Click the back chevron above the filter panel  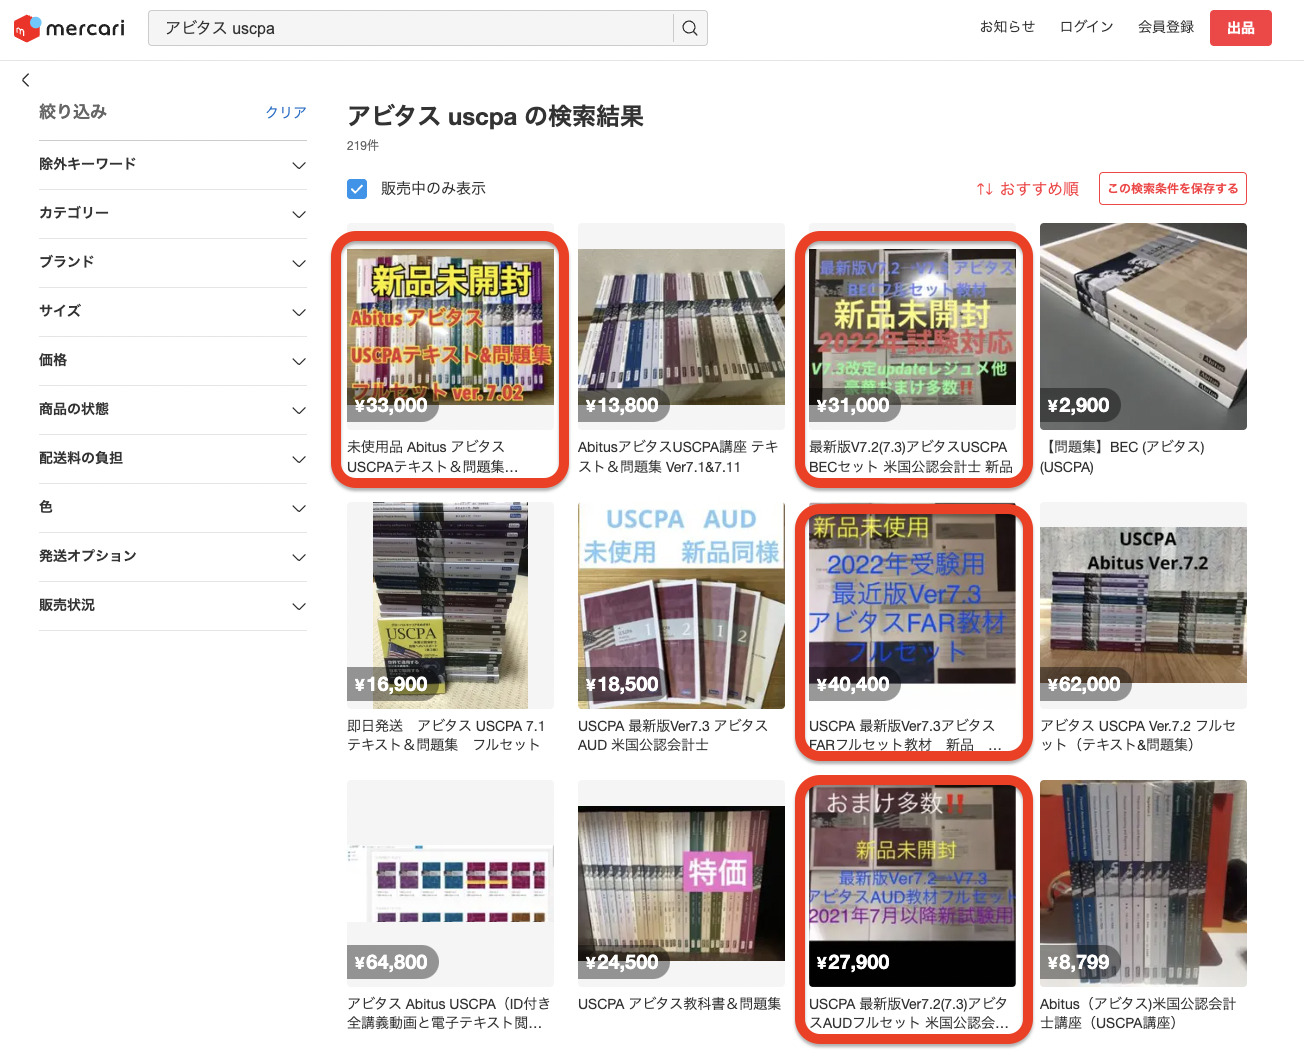tap(25, 80)
